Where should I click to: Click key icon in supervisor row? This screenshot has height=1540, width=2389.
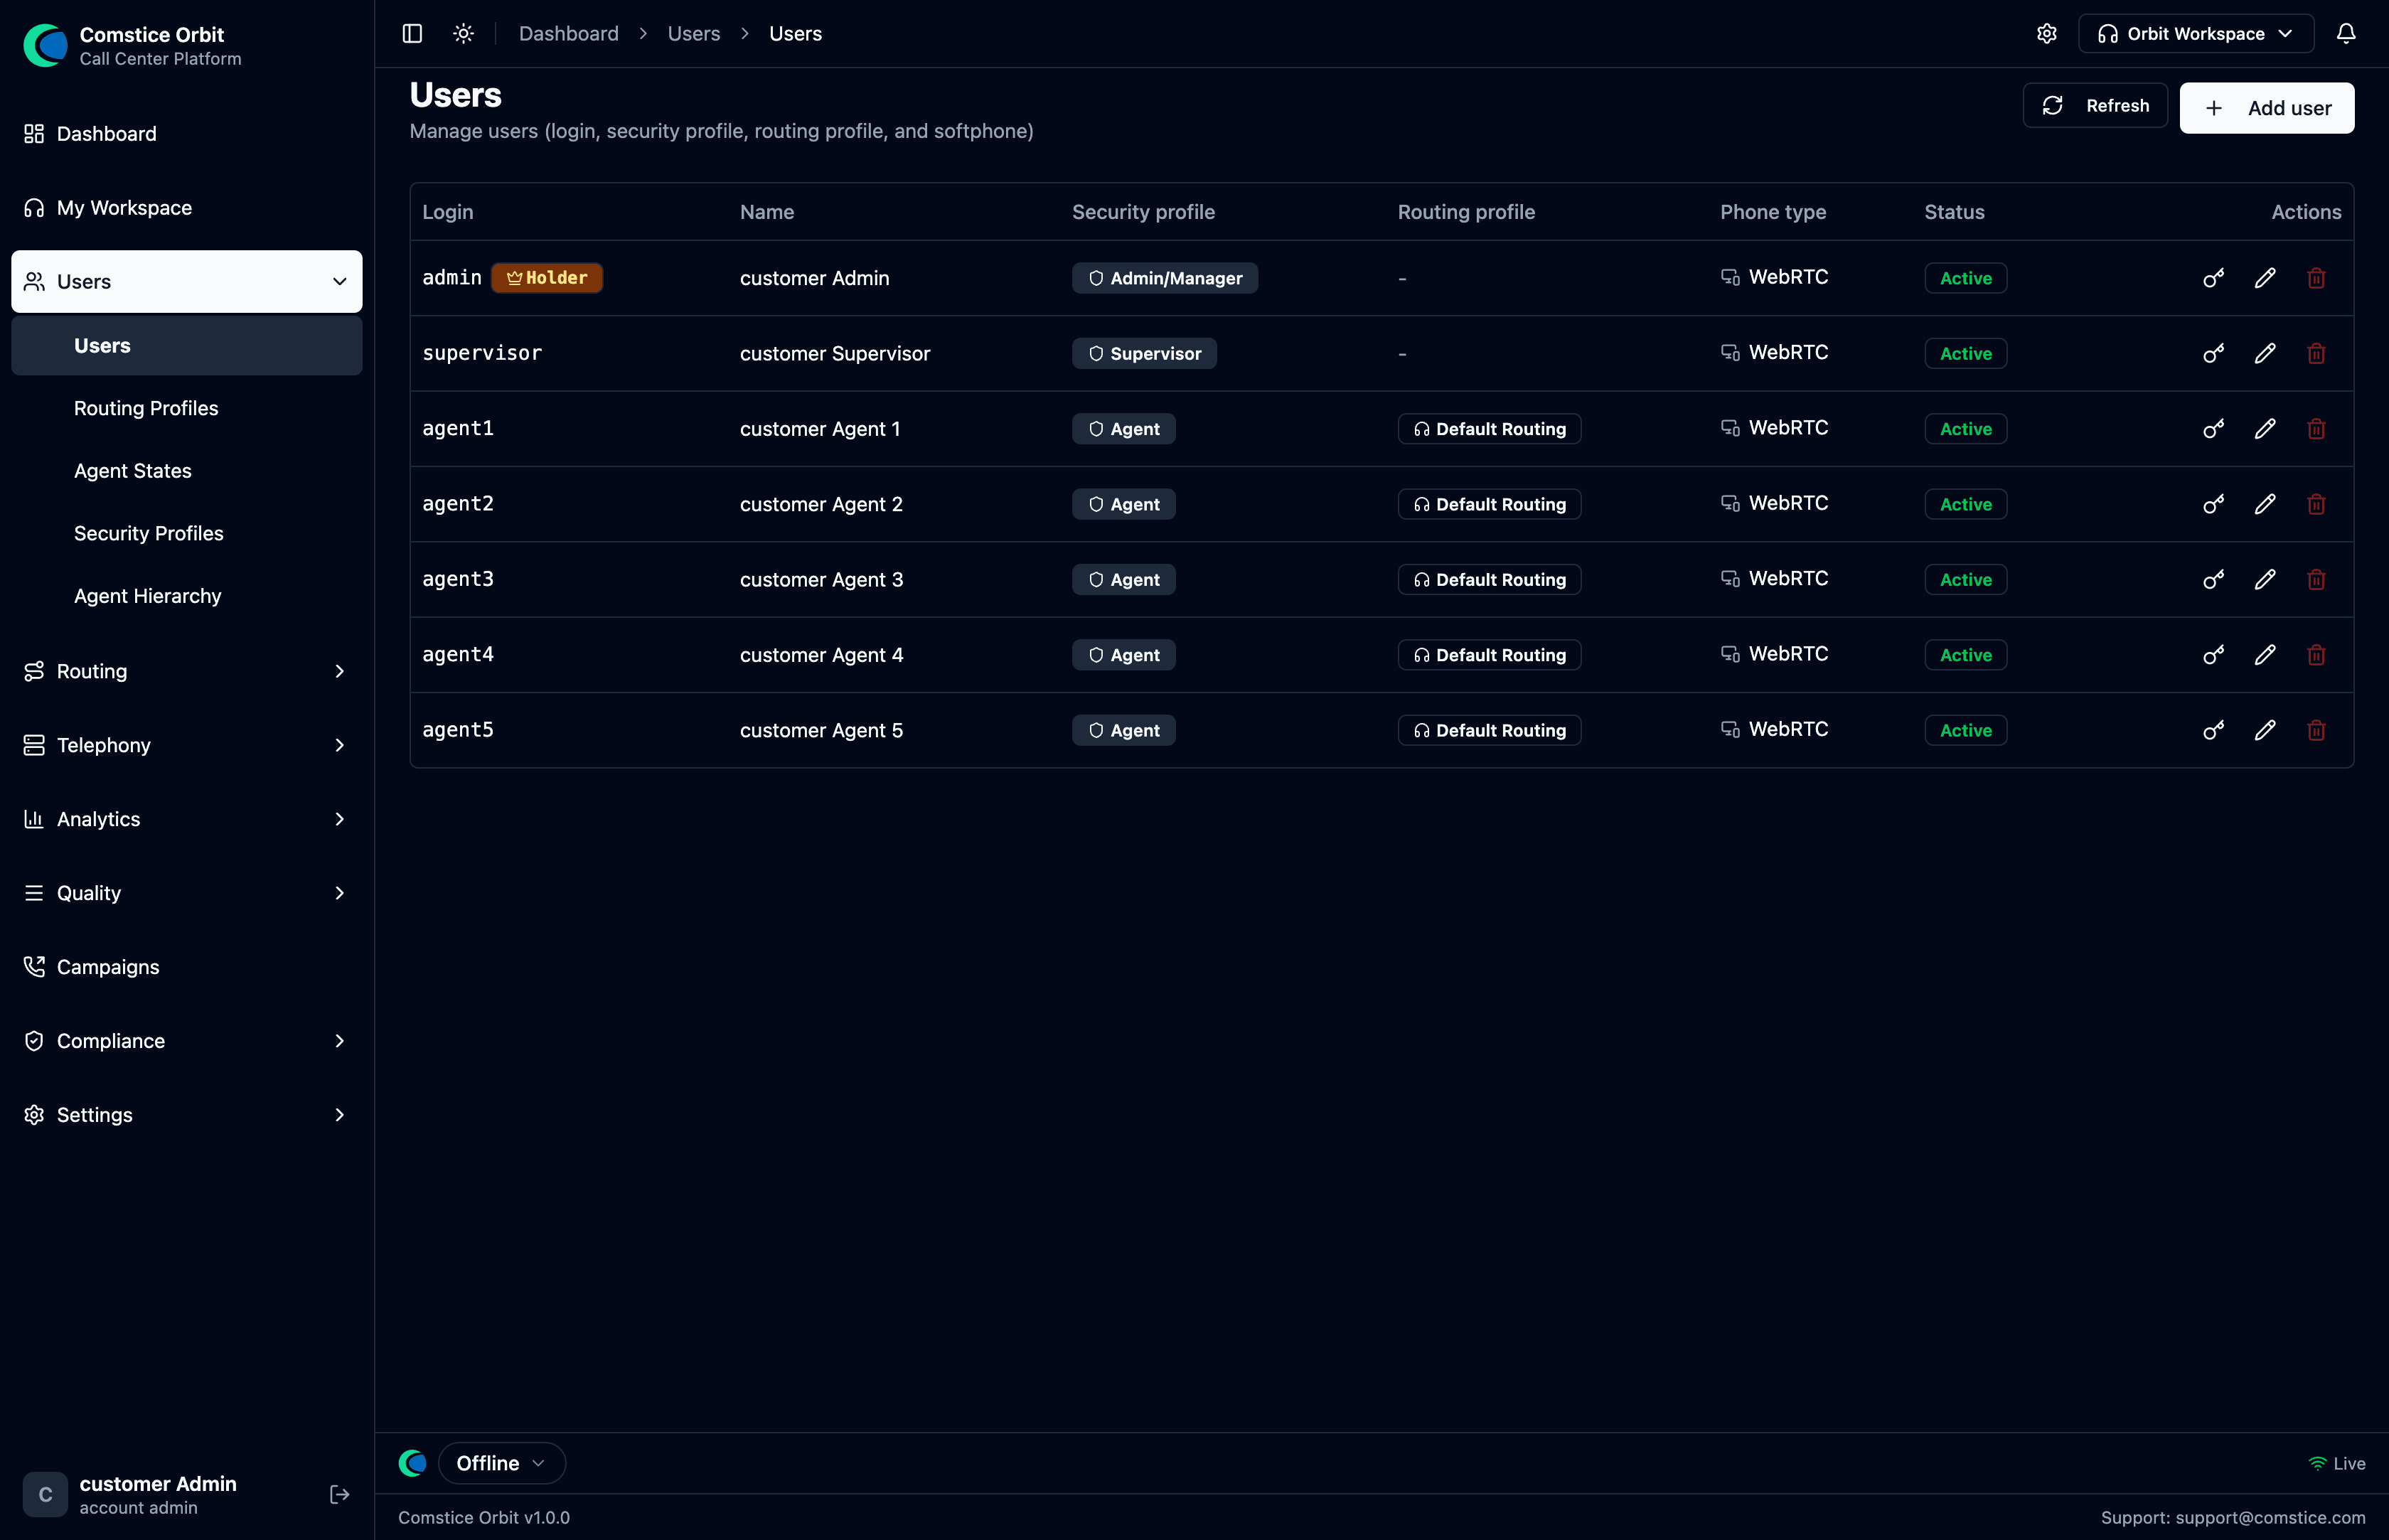coord(2213,353)
